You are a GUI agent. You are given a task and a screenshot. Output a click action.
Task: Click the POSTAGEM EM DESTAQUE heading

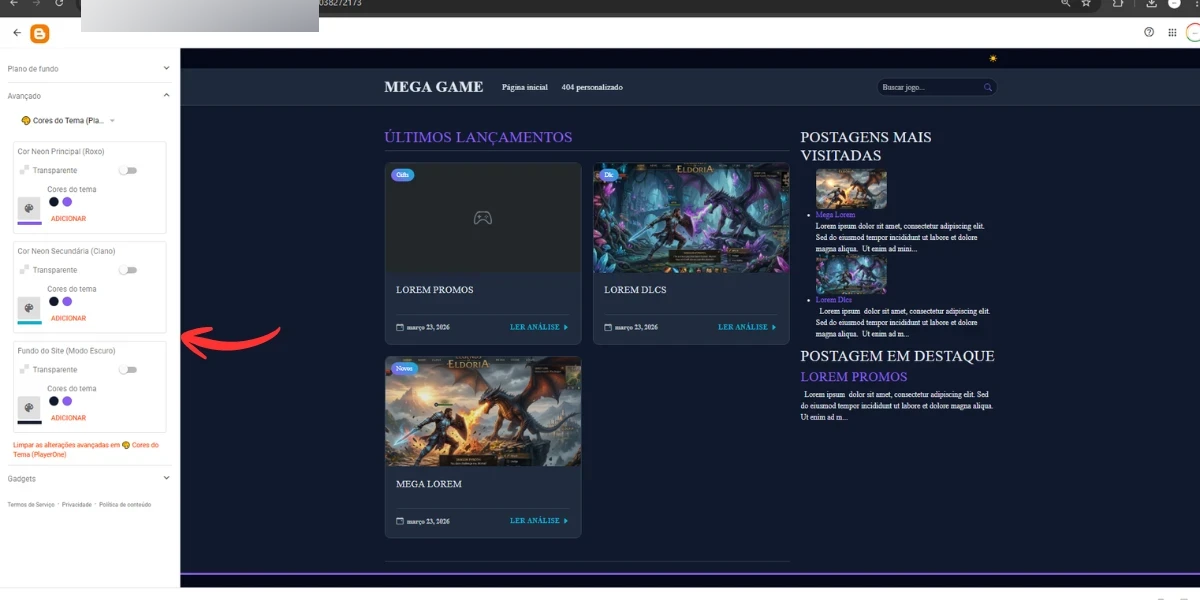coord(898,356)
